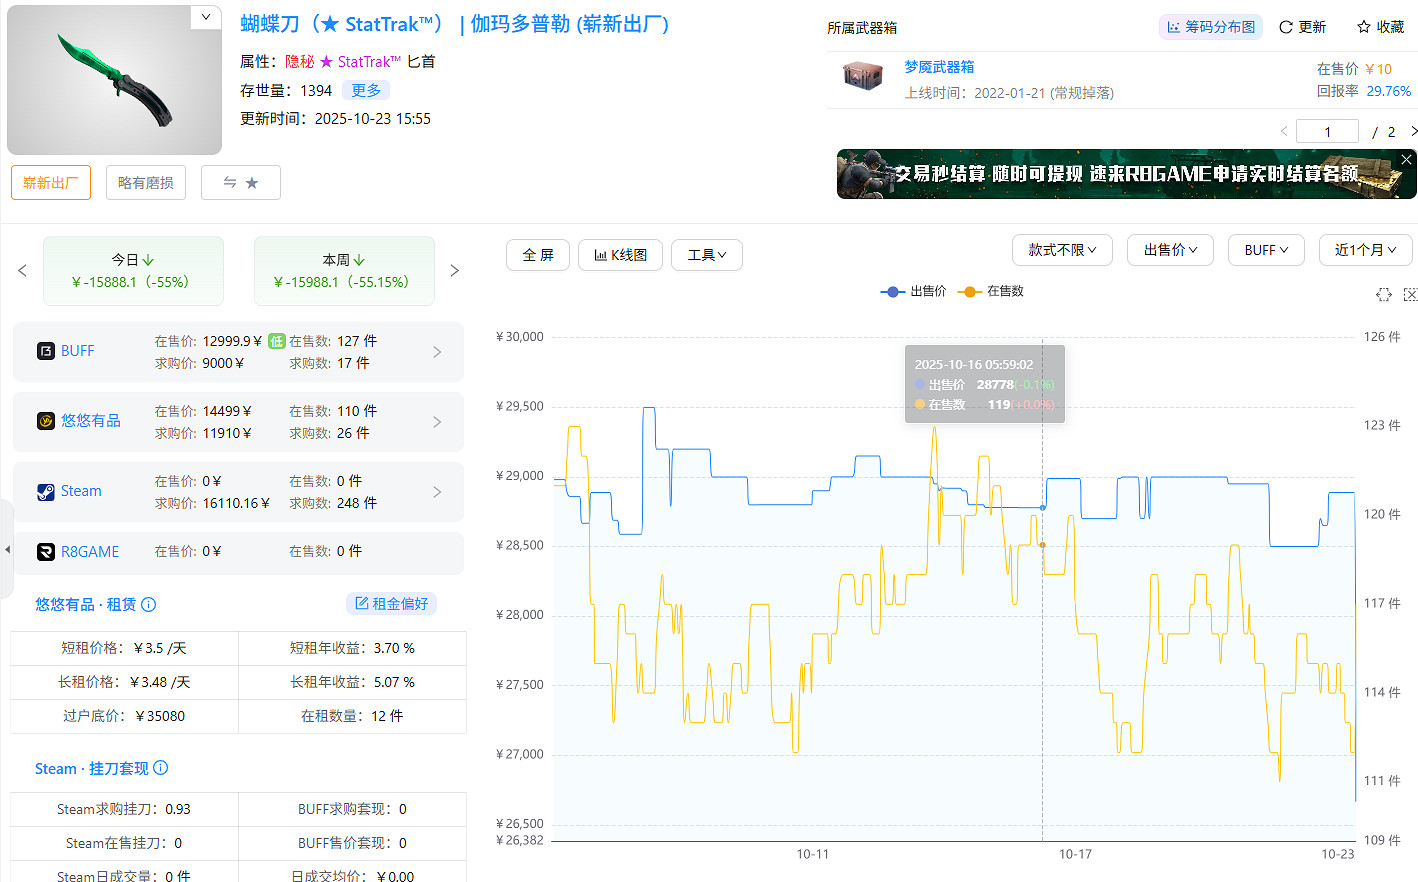Toggle the 在售数 series in the chart legend
Screen dimensions: 1418x882
point(987,291)
